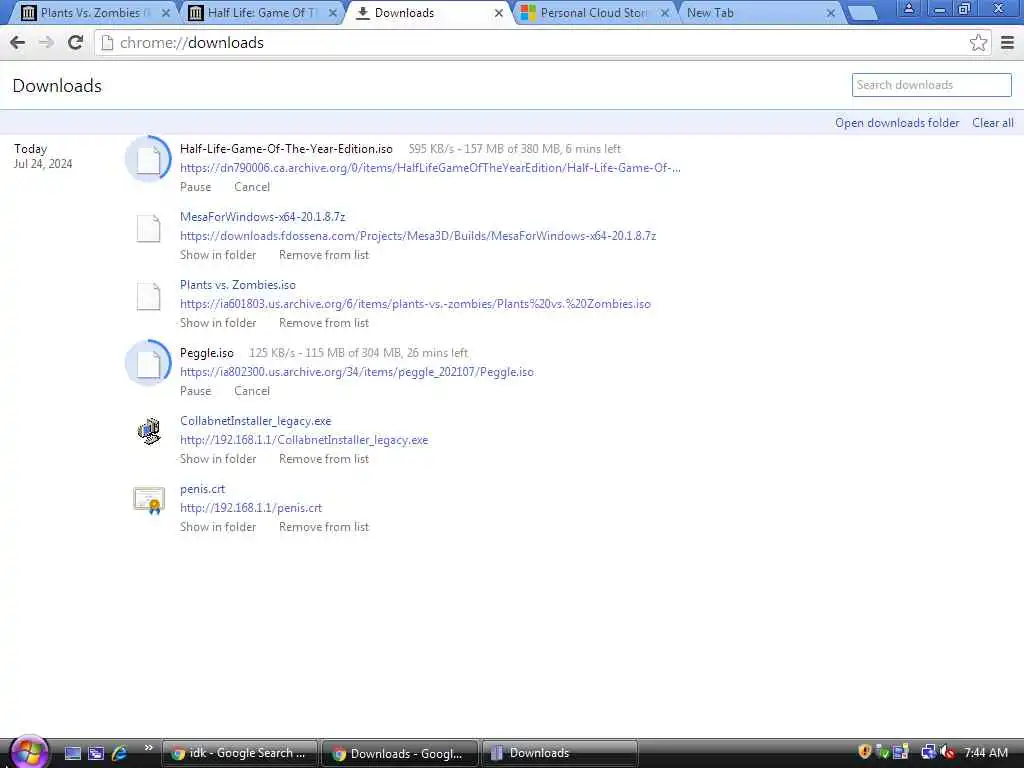Open Plants vs. Zombies.iso file
1024x768 pixels.
(238, 285)
